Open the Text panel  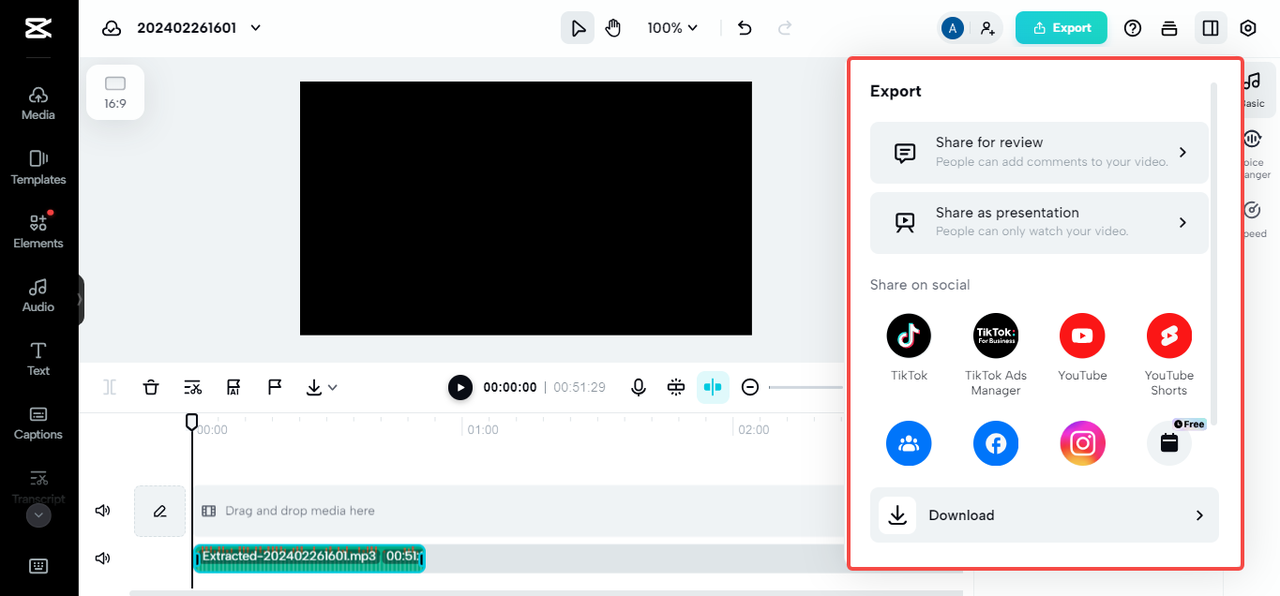tap(38, 359)
